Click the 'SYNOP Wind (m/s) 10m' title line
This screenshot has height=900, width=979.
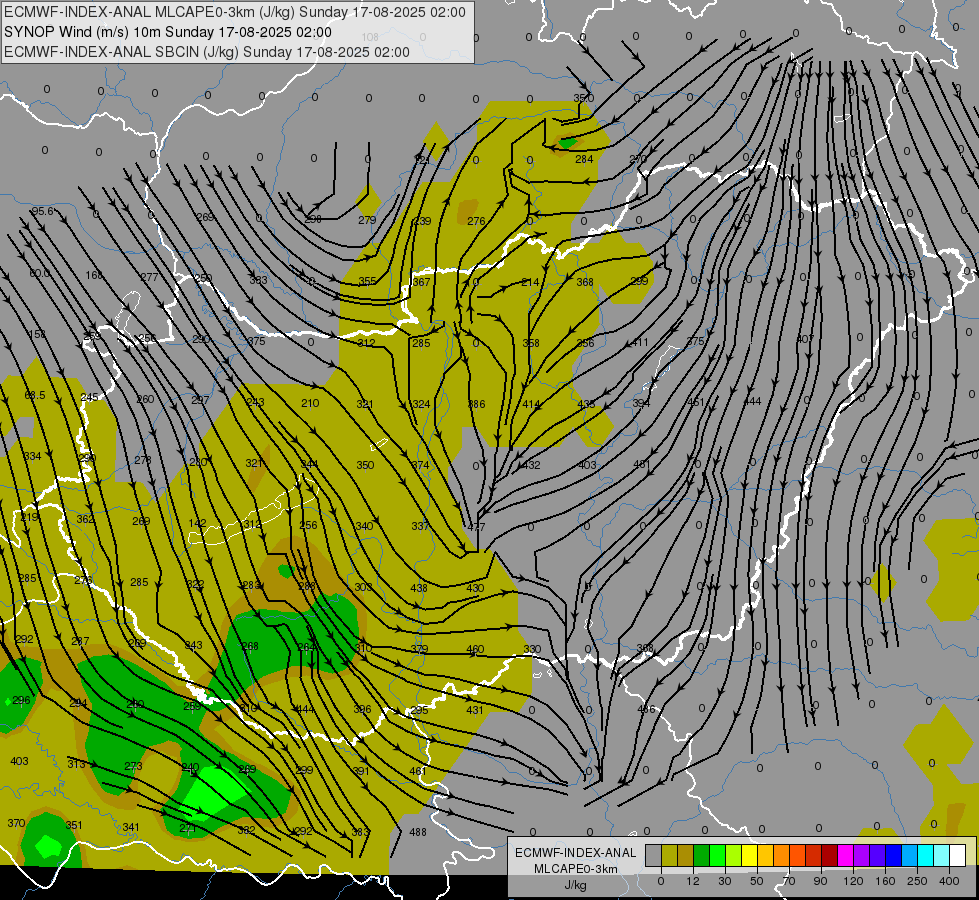[x=167, y=32]
